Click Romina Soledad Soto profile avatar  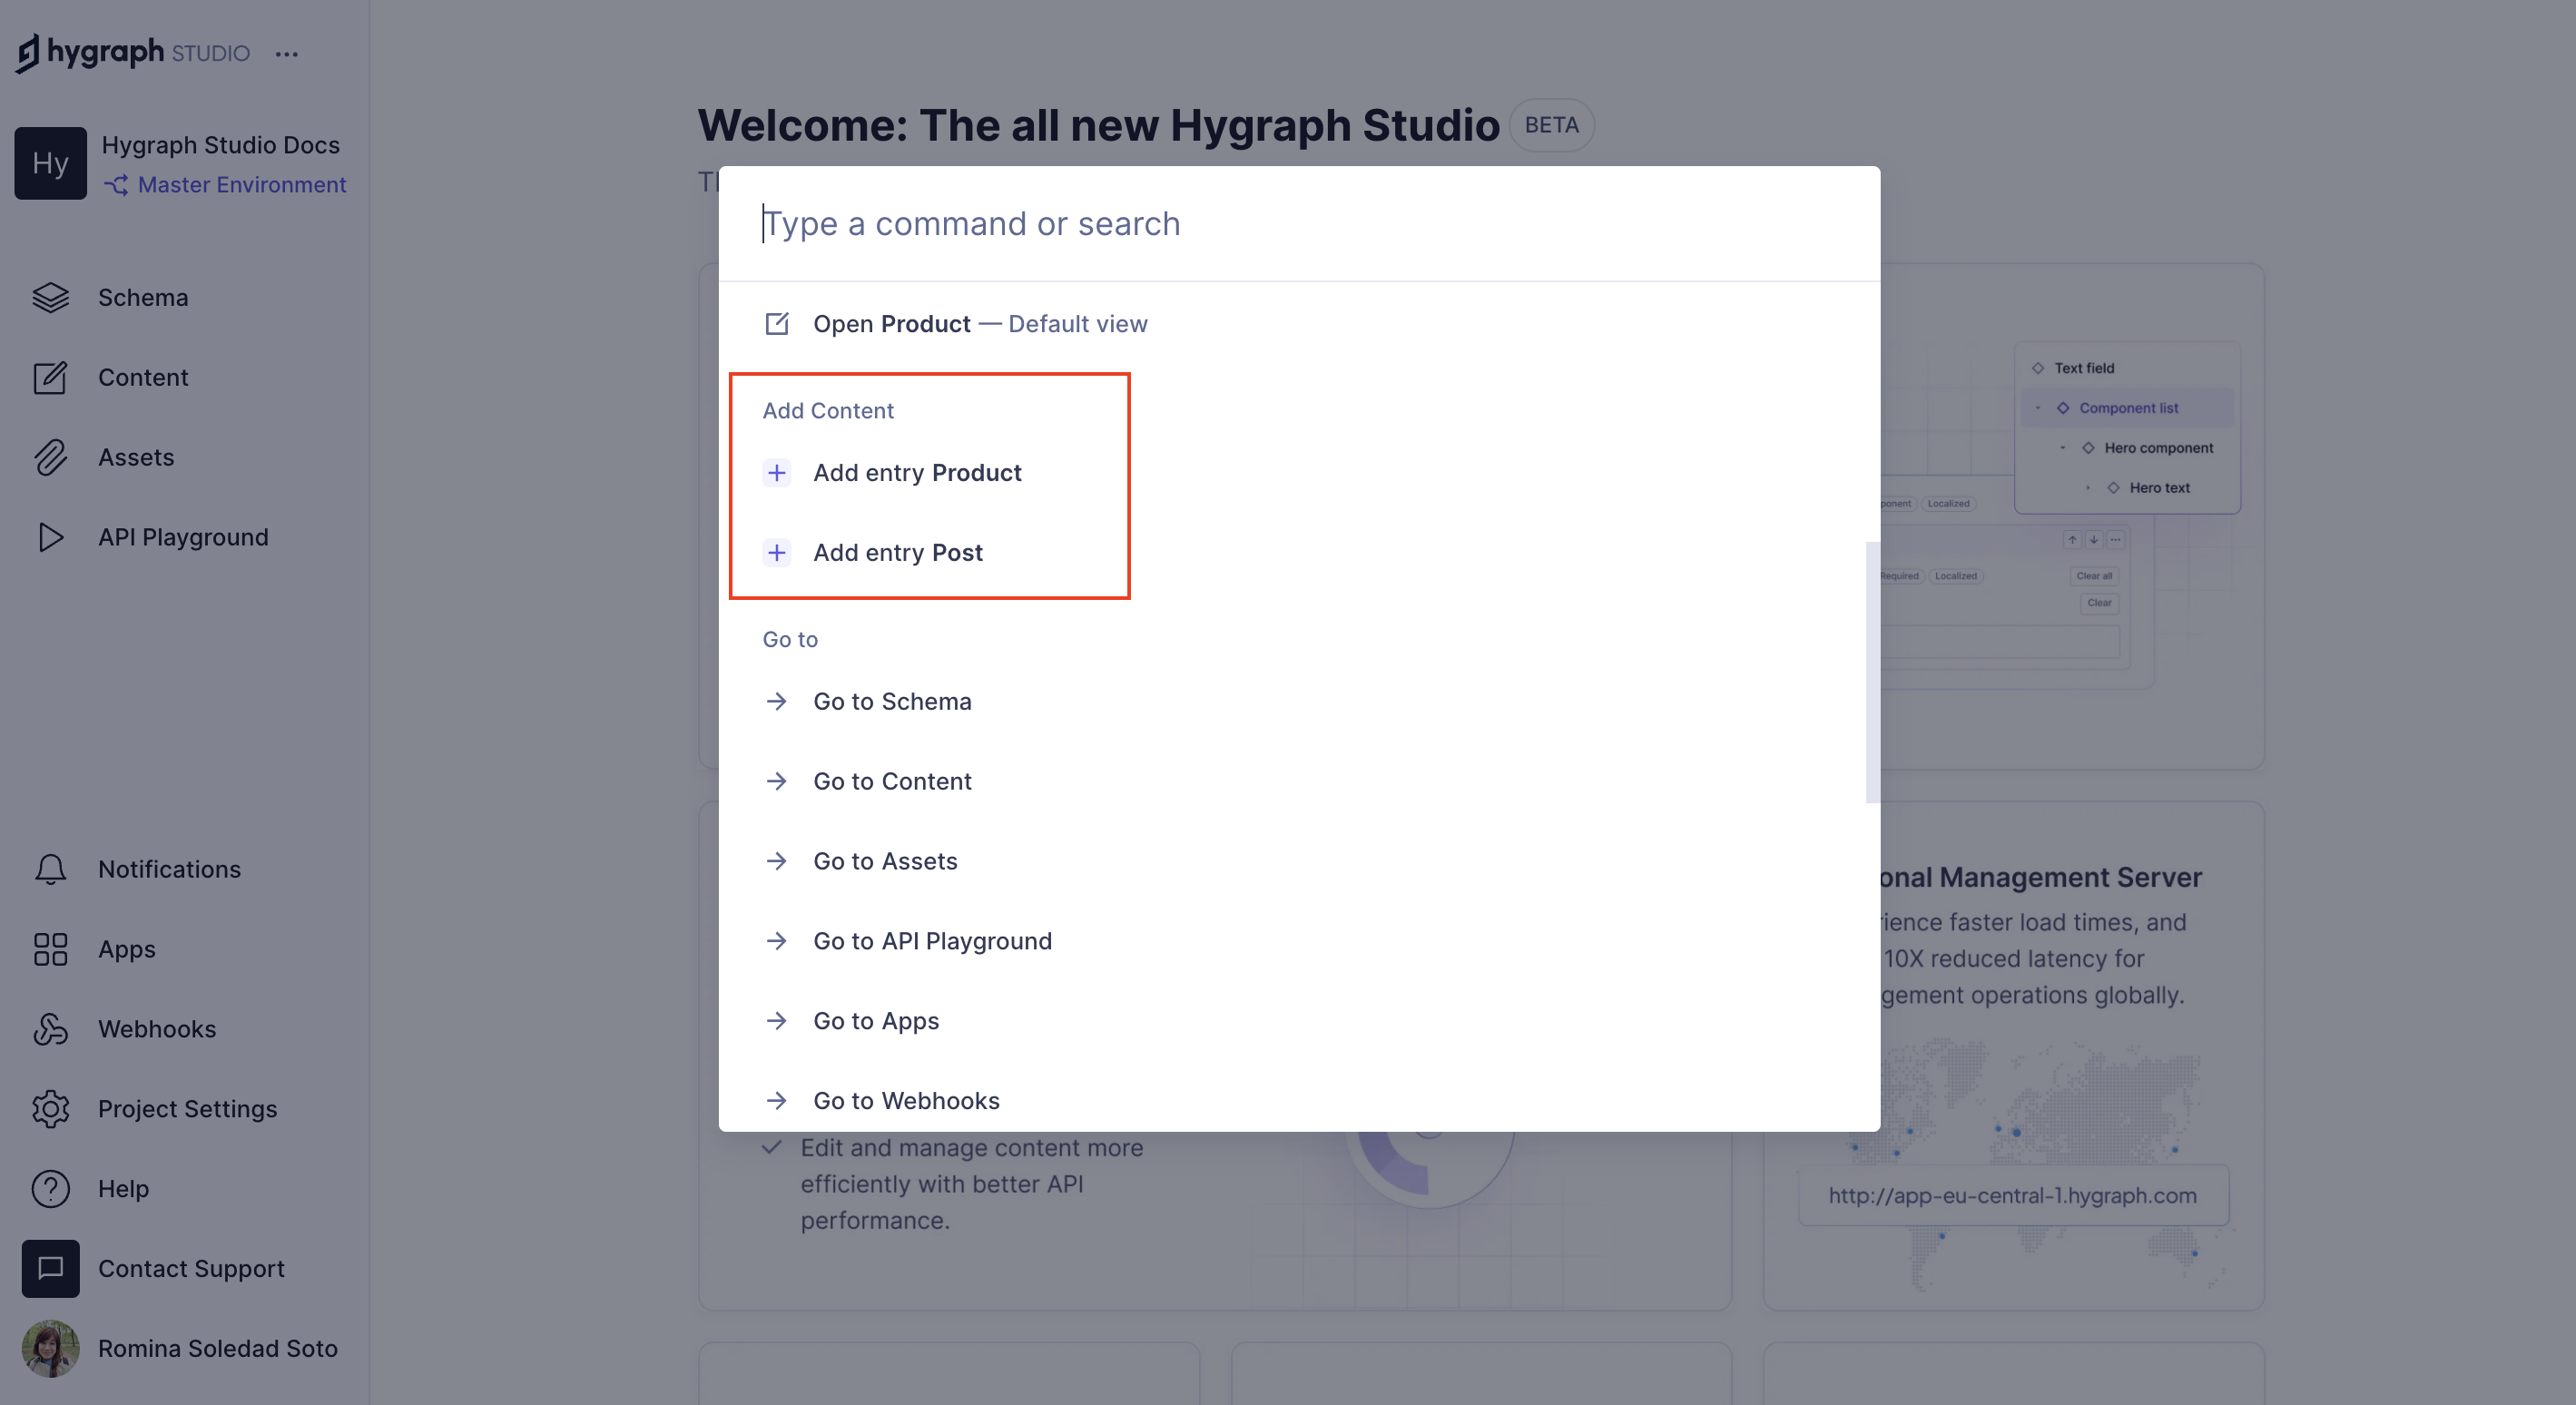pos(46,1346)
